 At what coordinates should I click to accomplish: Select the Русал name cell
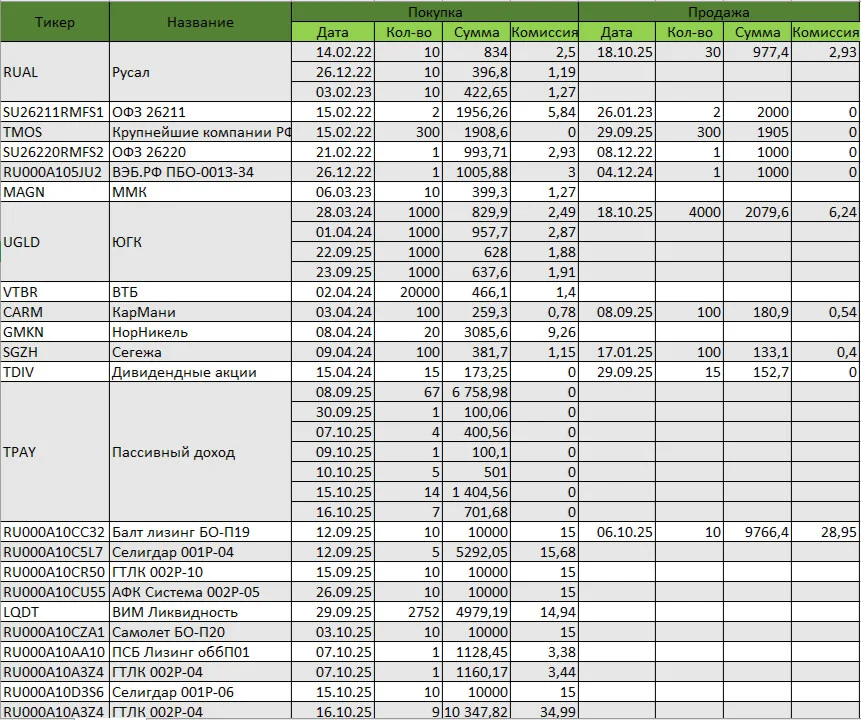[x=200, y=72]
